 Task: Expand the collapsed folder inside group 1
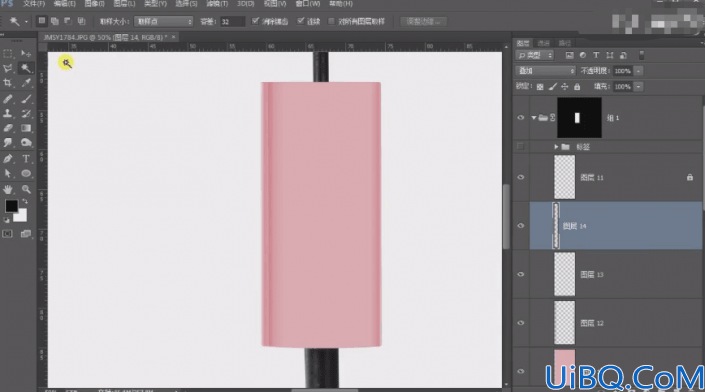click(556, 147)
